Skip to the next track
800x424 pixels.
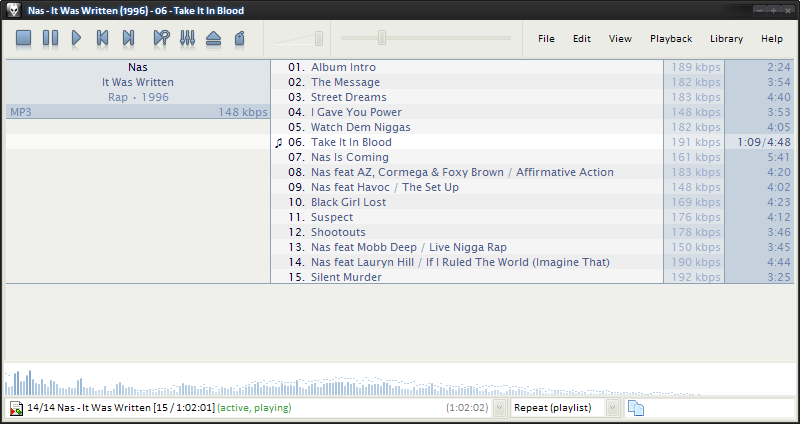pyautogui.click(x=129, y=38)
